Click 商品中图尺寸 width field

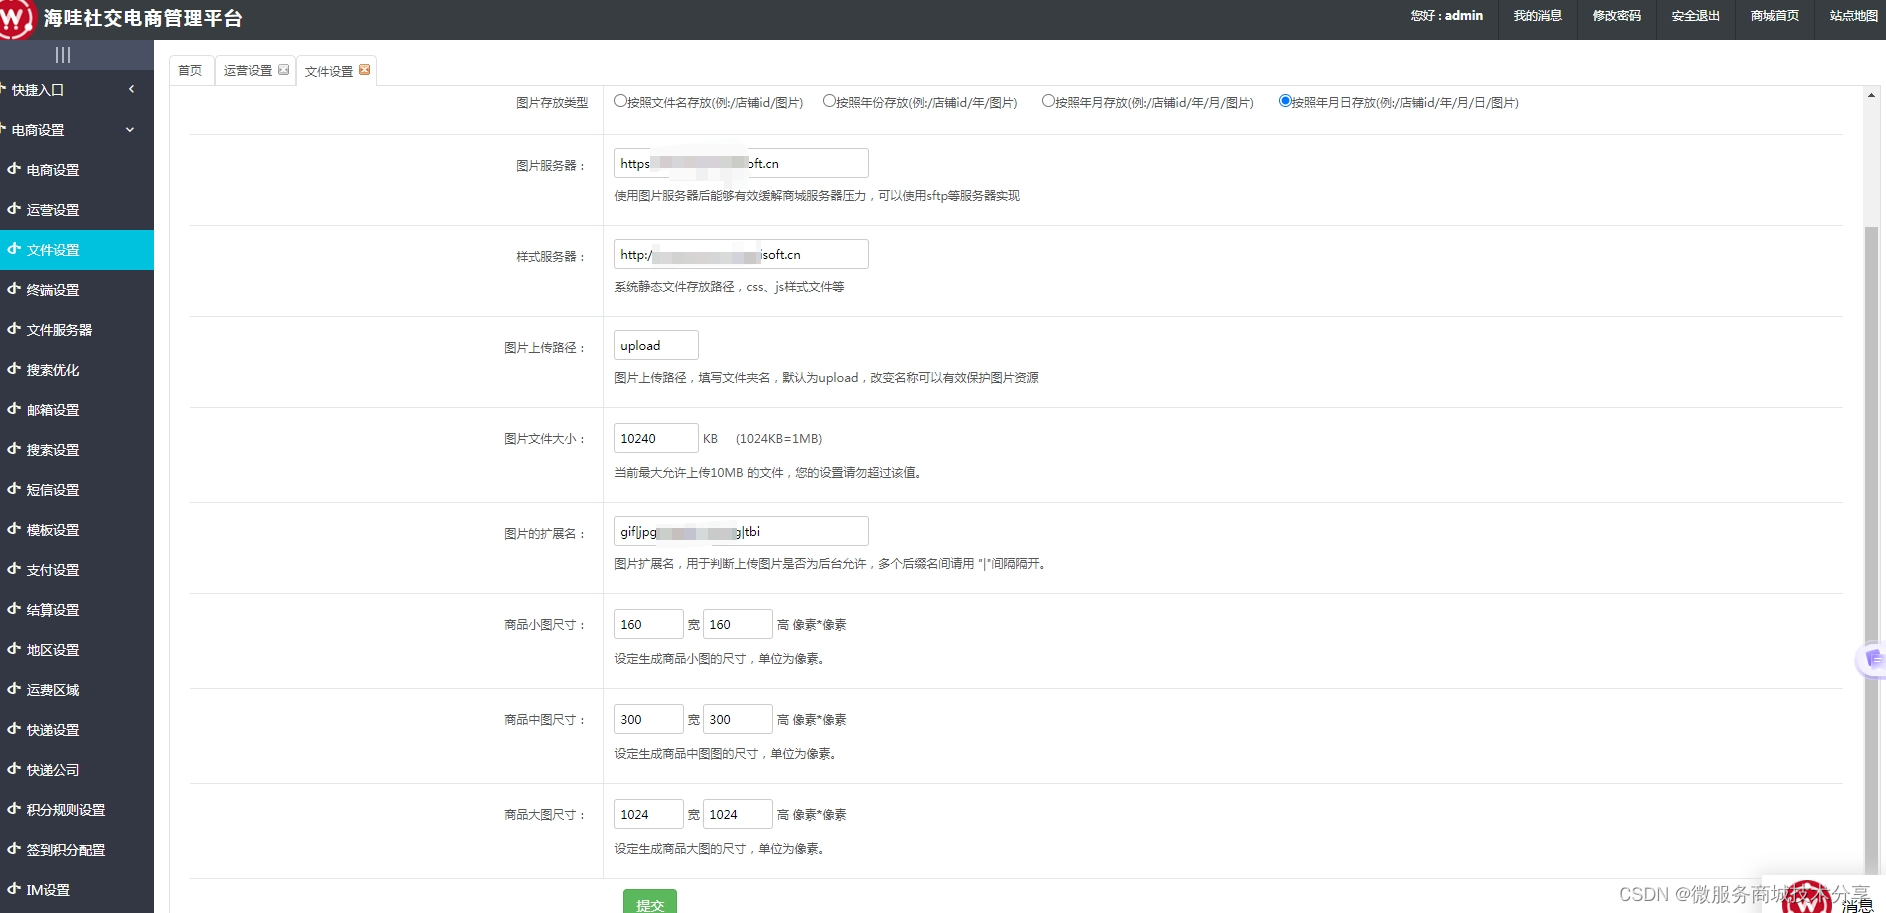point(649,719)
